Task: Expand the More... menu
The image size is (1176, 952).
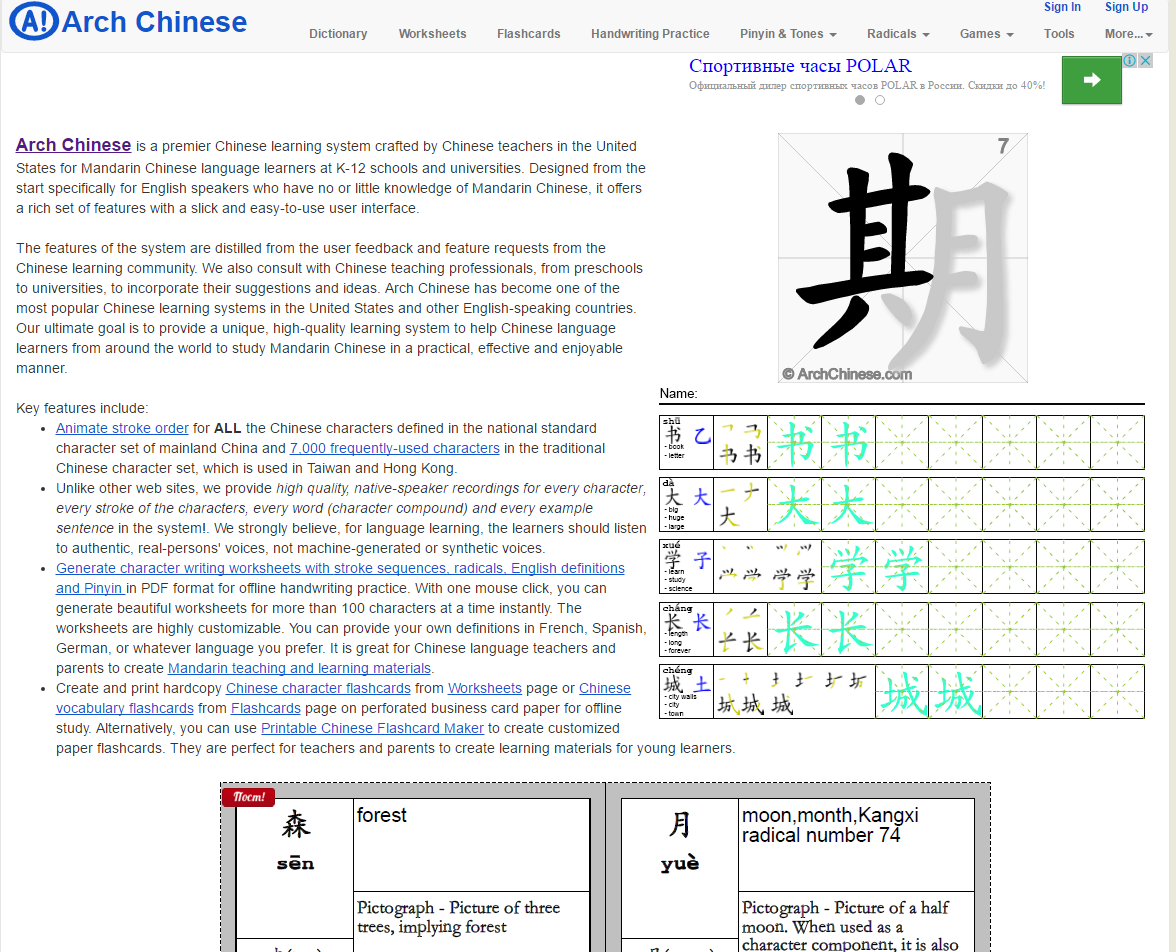Action: pyautogui.click(x=1128, y=34)
